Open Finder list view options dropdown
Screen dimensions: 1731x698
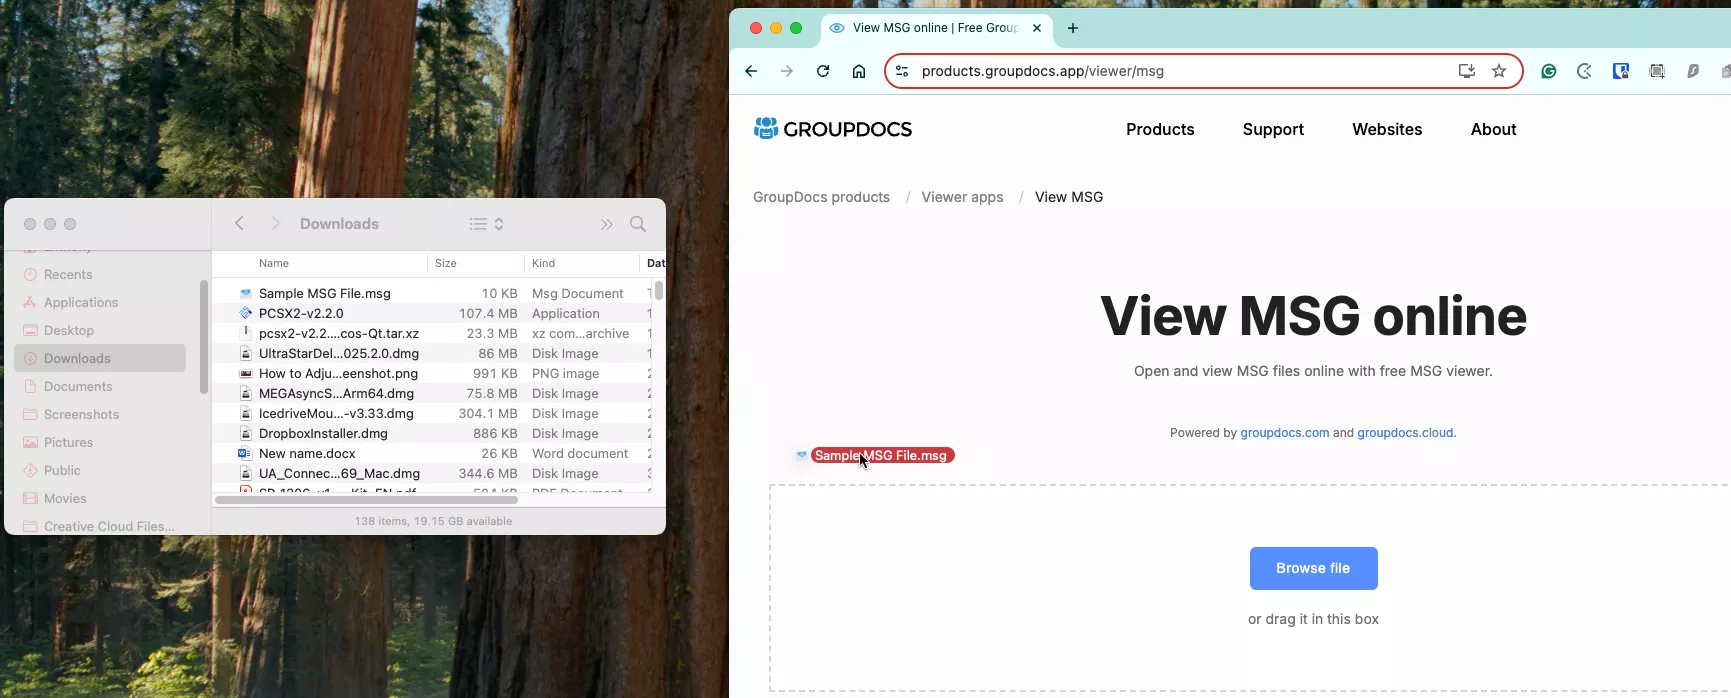click(x=487, y=224)
